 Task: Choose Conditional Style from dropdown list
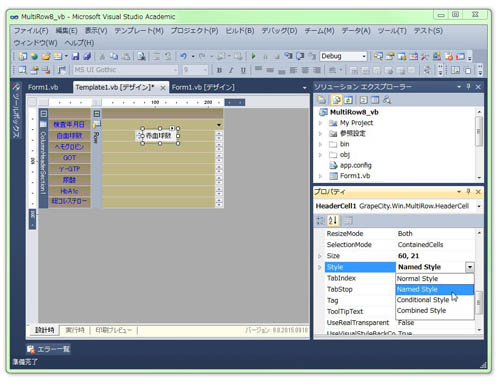point(435,300)
